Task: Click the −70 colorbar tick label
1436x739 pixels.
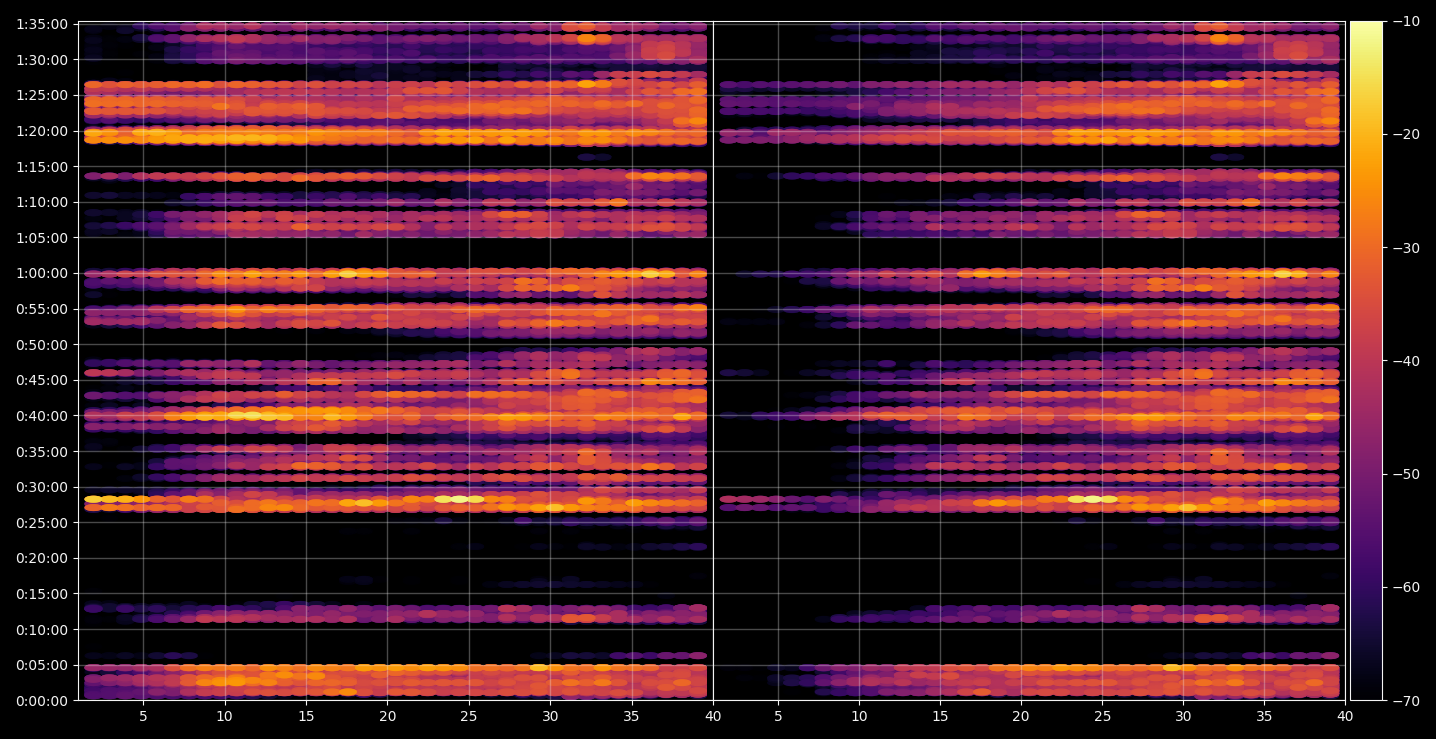Action: 1407,701
